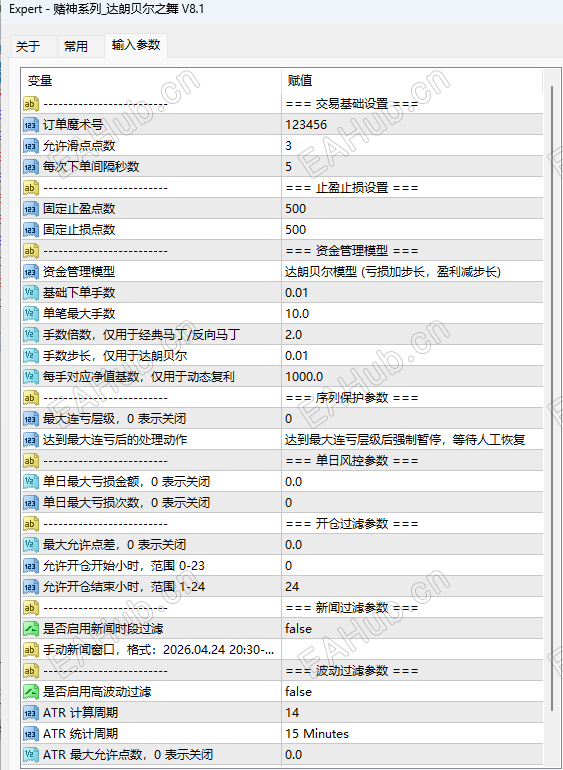Click the string icon in 交易基础设置 separator row
The image size is (563, 770).
point(30,104)
